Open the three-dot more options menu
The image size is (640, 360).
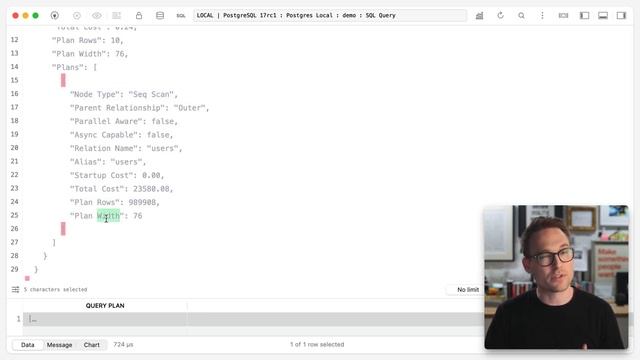click(542, 16)
